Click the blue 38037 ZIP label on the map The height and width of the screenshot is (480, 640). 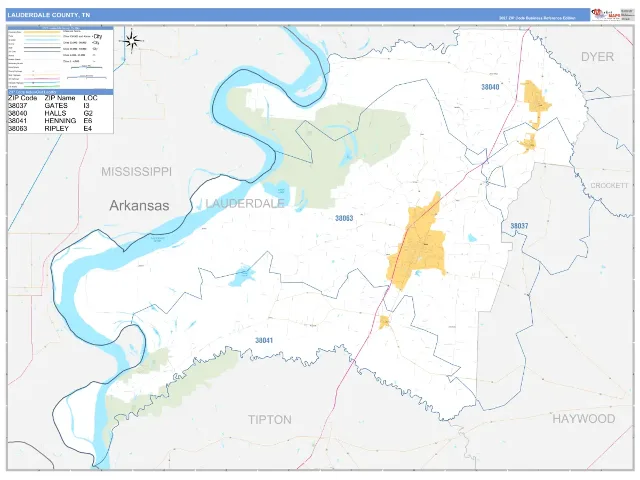[x=519, y=226]
